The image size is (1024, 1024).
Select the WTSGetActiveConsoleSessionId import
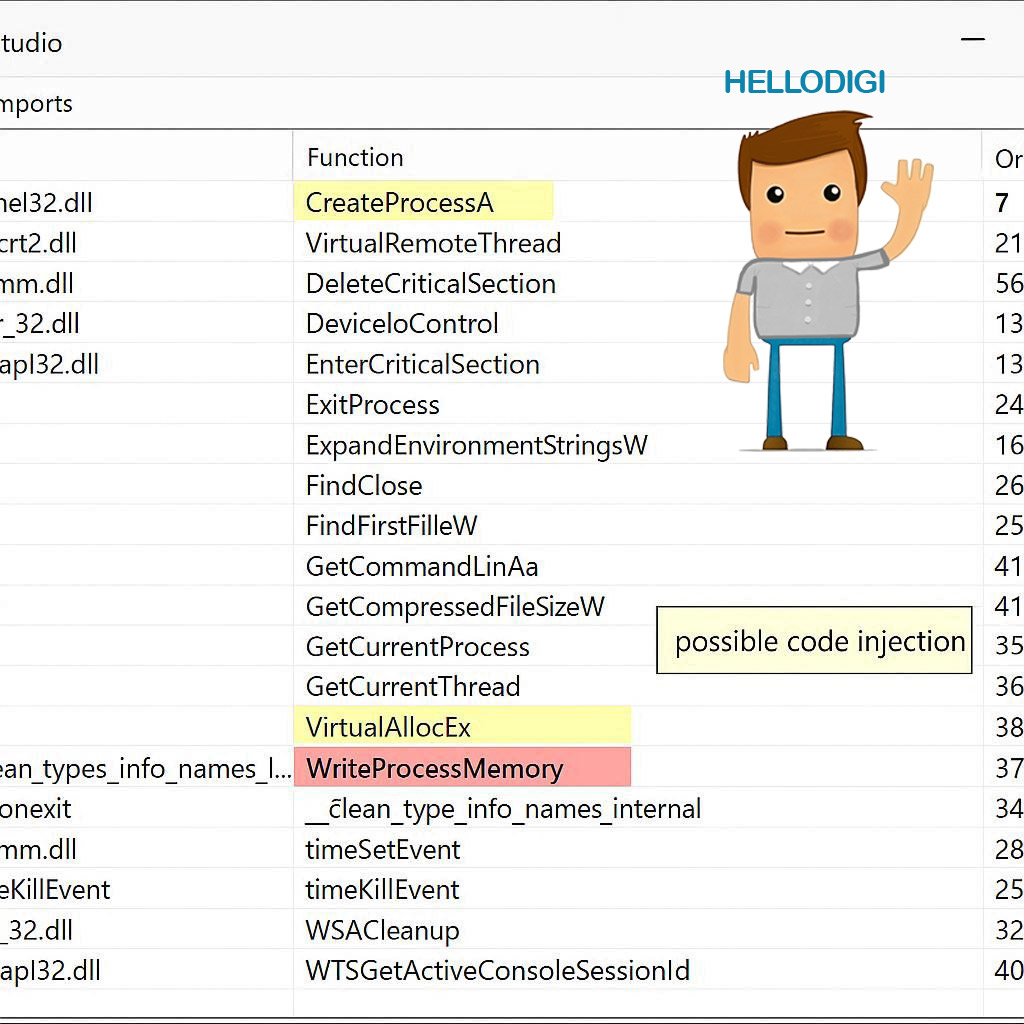(497, 970)
